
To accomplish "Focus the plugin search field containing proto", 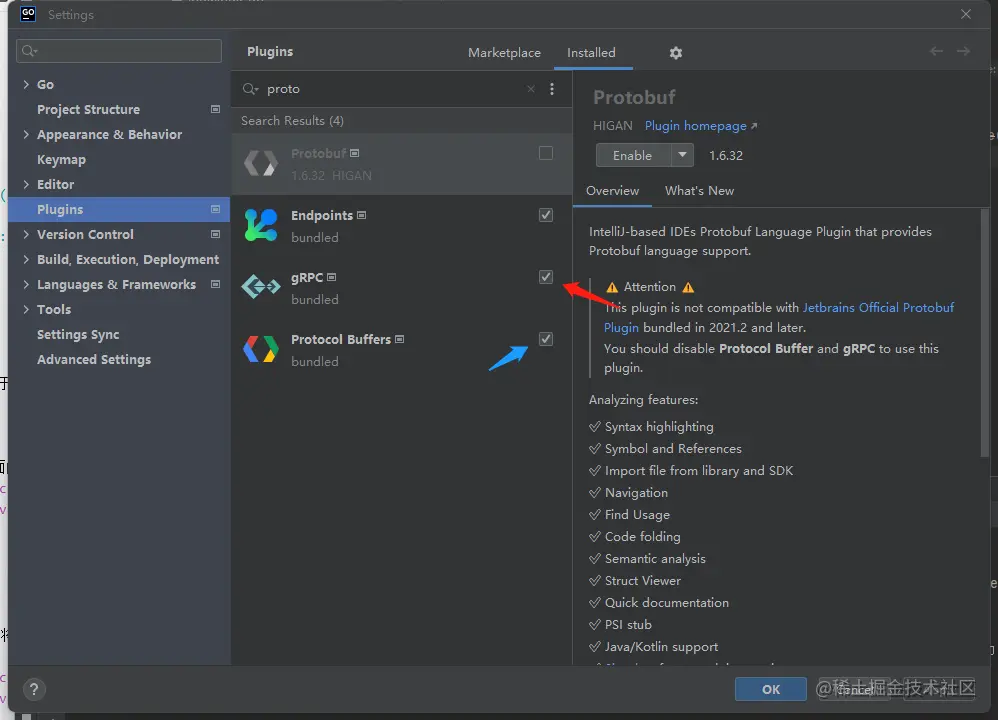I will click(x=395, y=89).
